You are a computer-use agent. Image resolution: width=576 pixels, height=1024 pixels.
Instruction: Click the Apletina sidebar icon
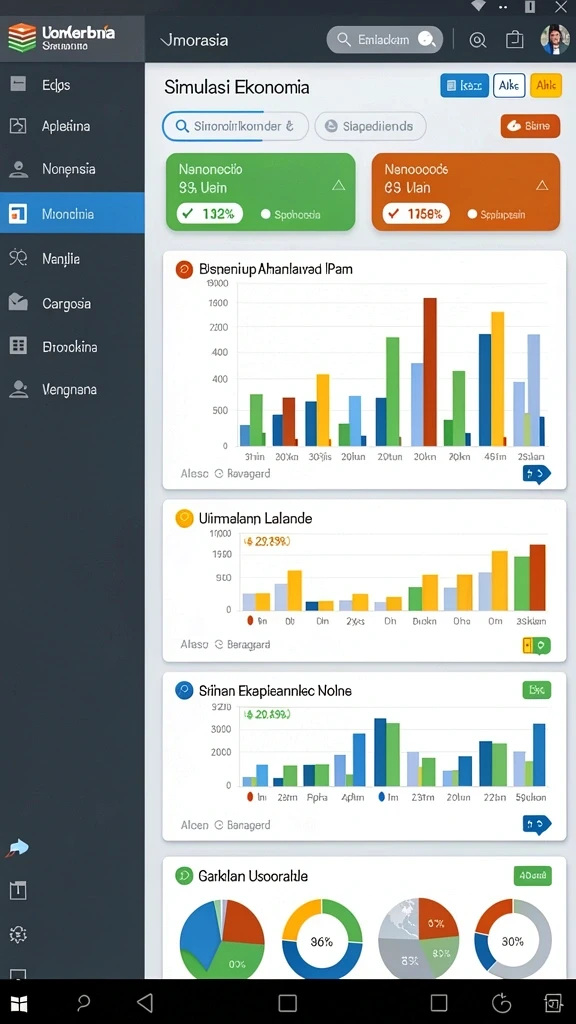coord(18,126)
